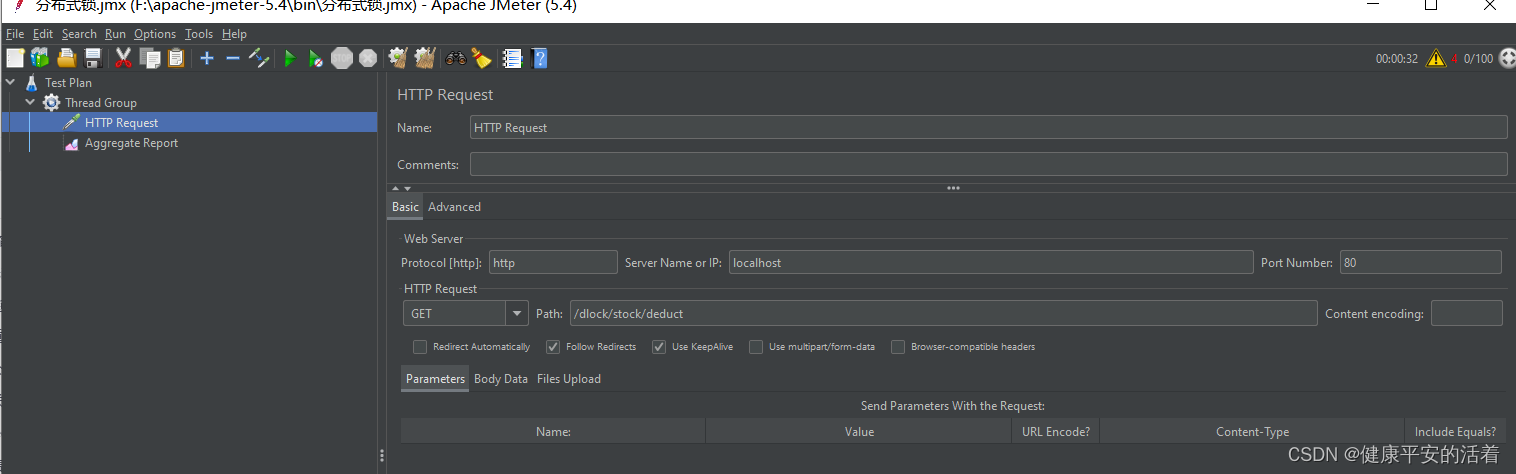The height and width of the screenshot is (474, 1516).
Task: Click the Clear All double-broom icon
Action: 425,58
